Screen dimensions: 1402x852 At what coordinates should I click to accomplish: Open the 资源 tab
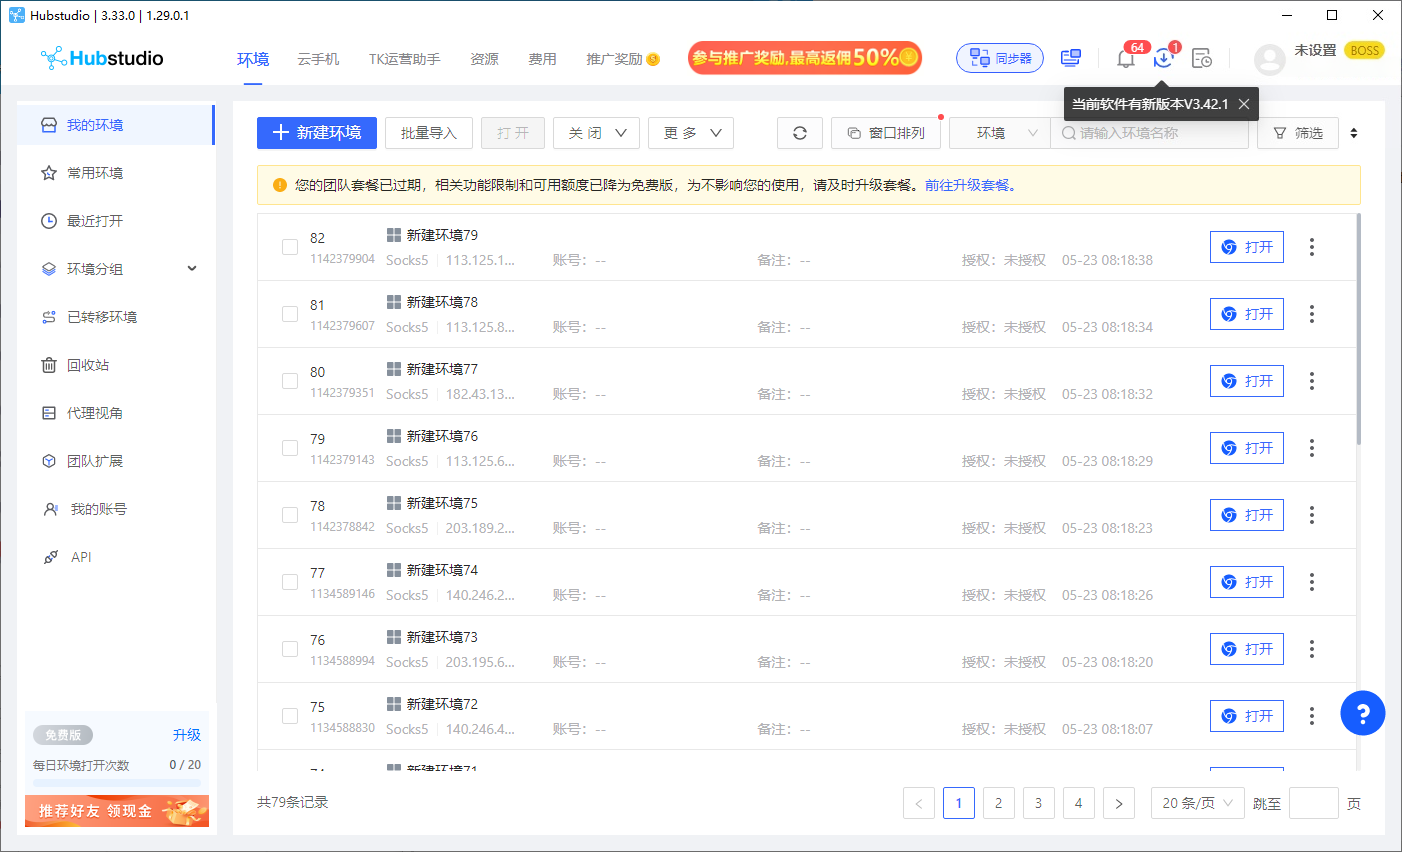click(x=484, y=59)
